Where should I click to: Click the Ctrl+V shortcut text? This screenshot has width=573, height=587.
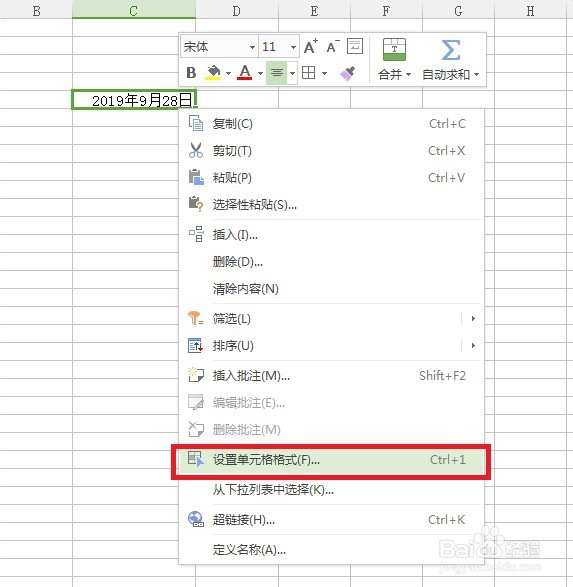click(446, 177)
